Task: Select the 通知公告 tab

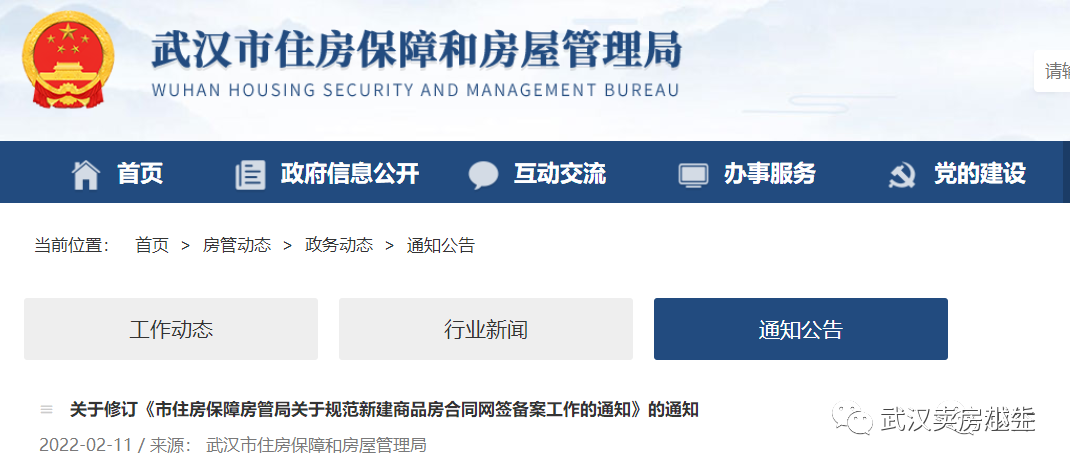Action: (800, 329)
